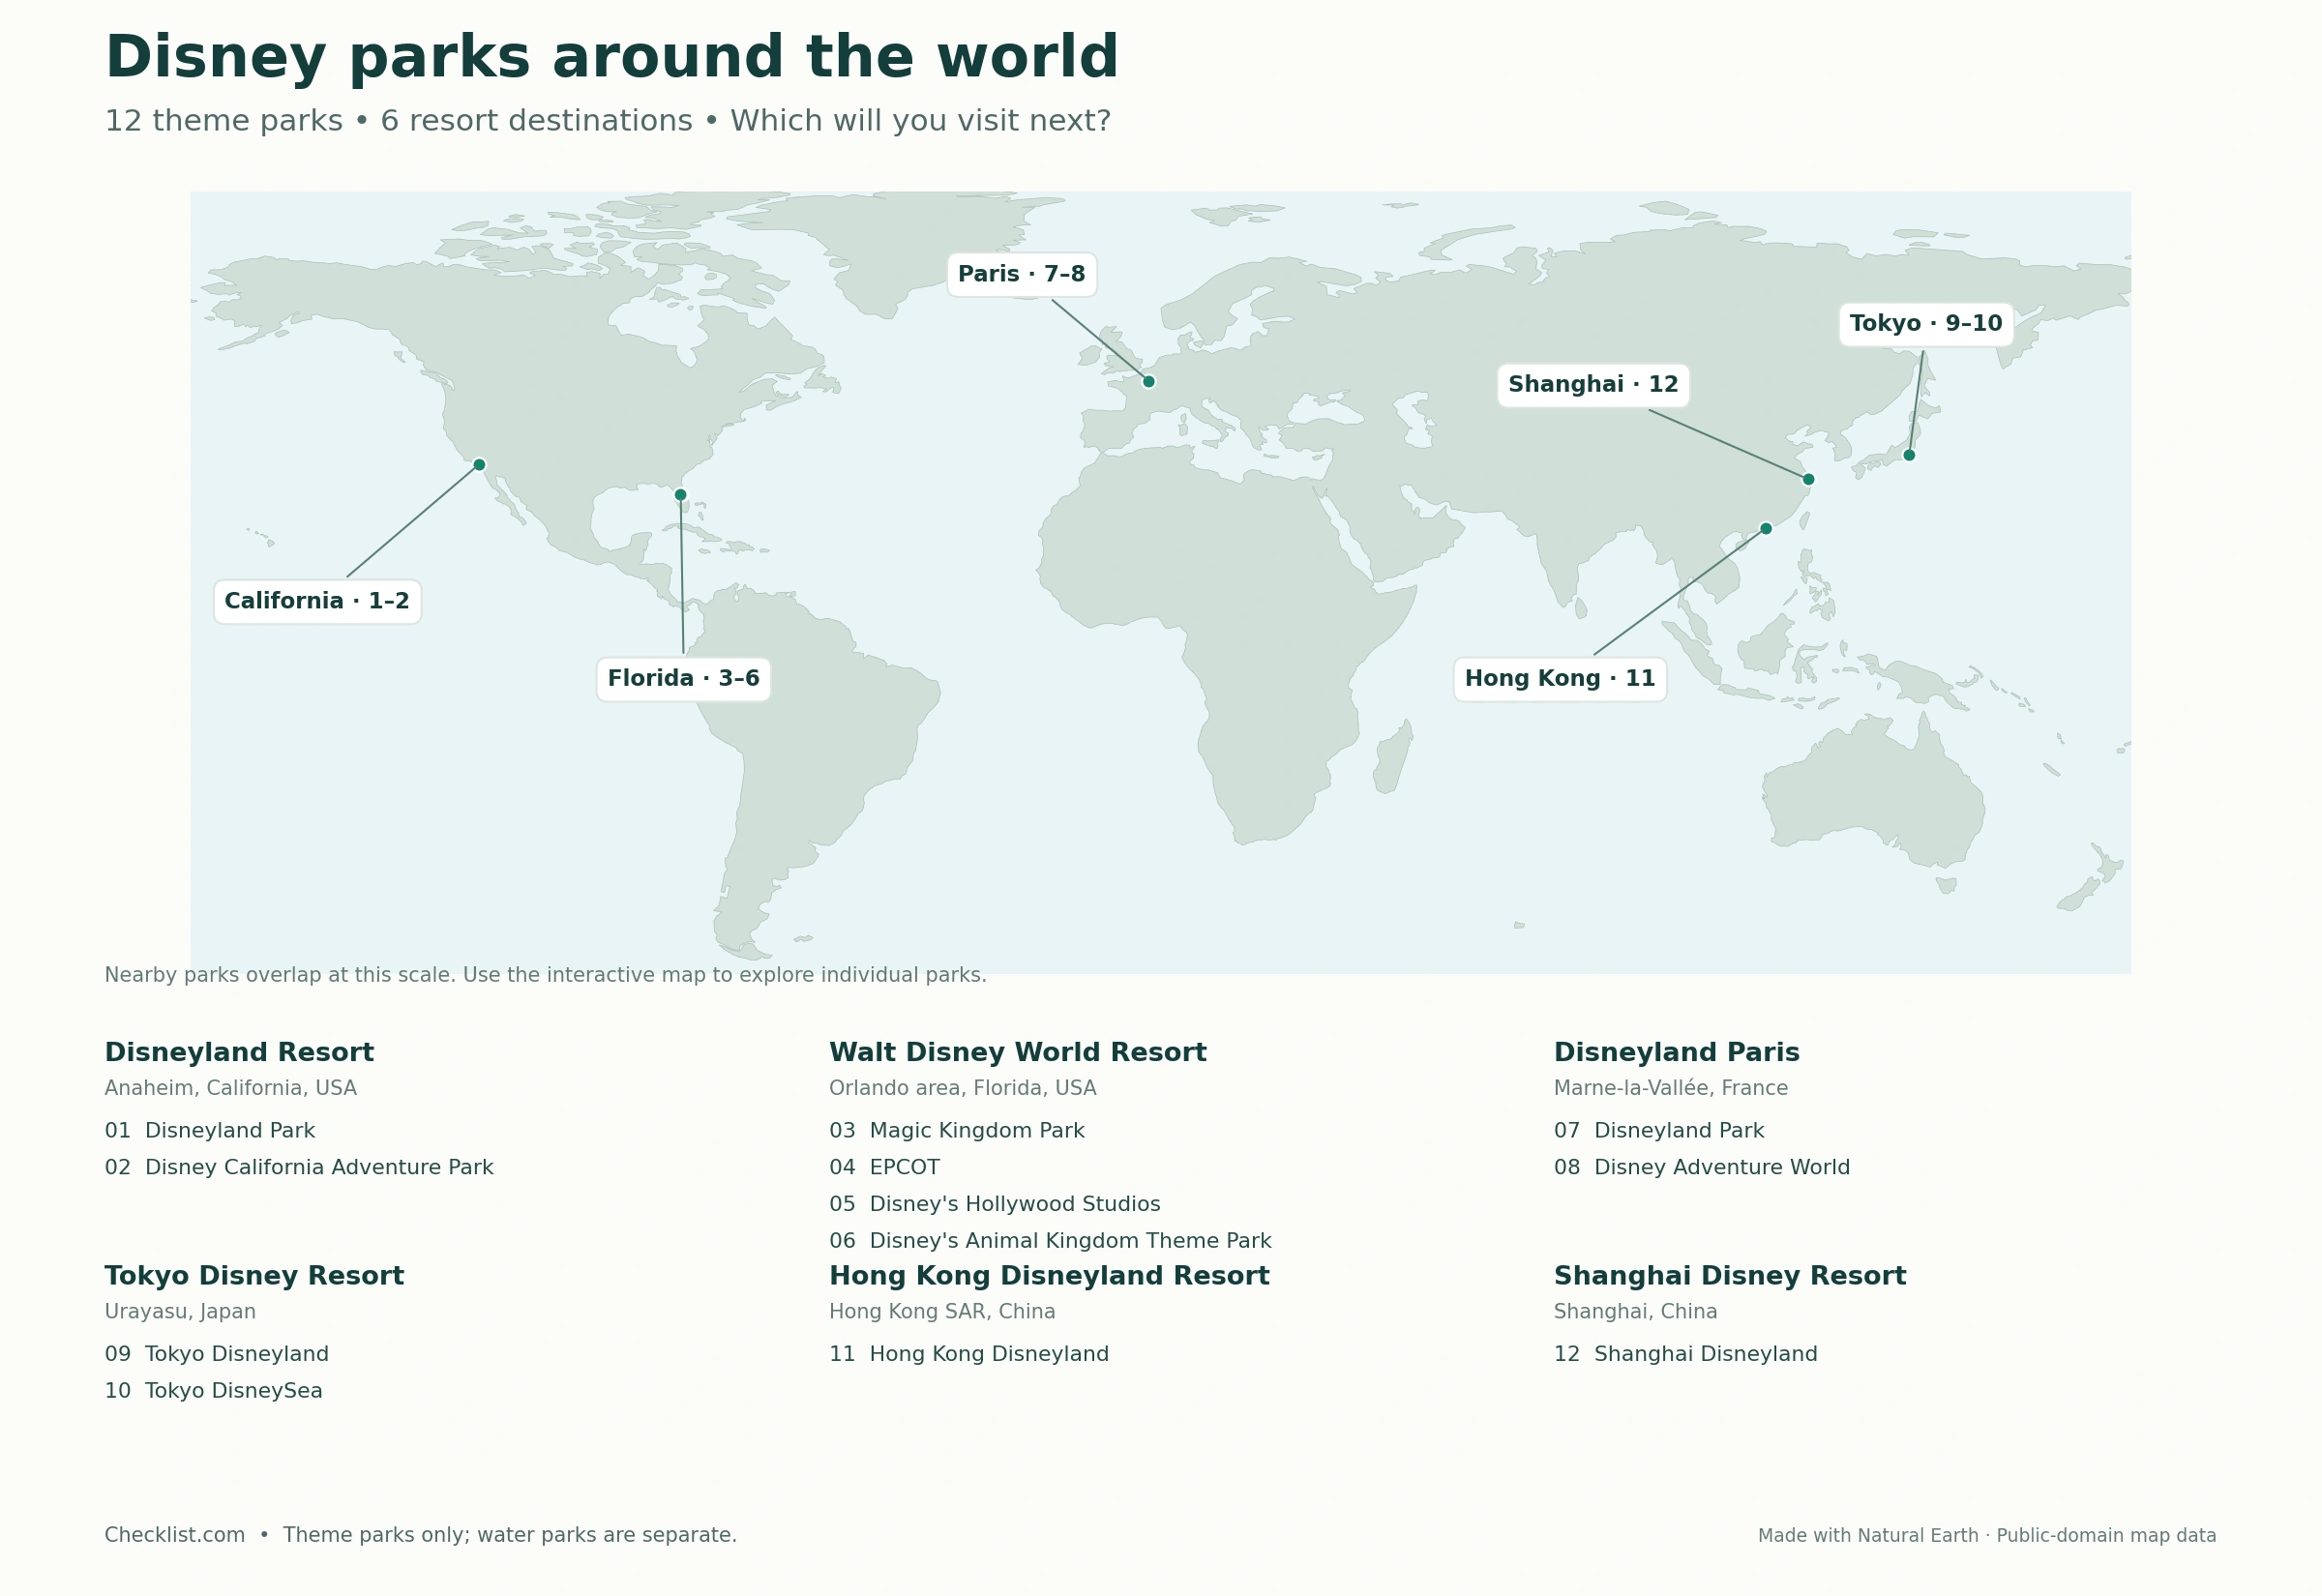Select the 'California · 1–2' map label
Viewport: 2322px width, 1596px height.
317,601
